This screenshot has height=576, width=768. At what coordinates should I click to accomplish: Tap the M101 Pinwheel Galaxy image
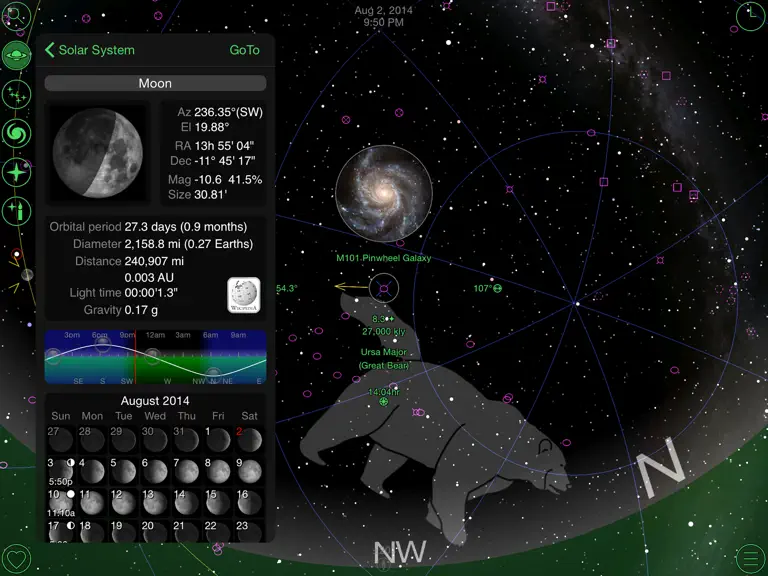point(384,193)
